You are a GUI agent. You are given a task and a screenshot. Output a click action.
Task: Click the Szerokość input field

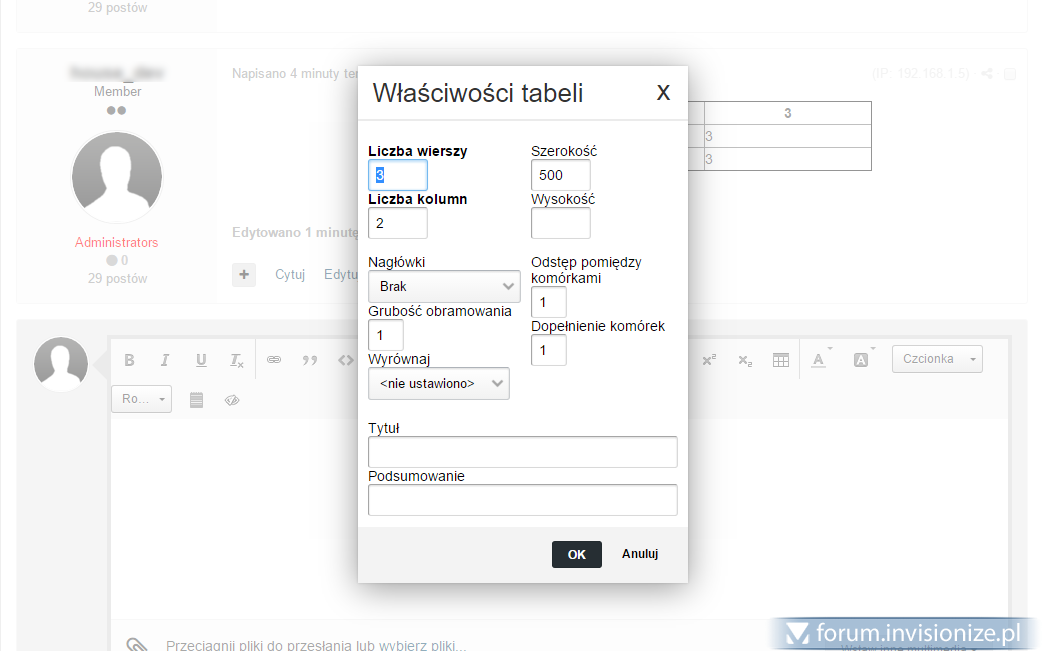click(x=560, y=175)
